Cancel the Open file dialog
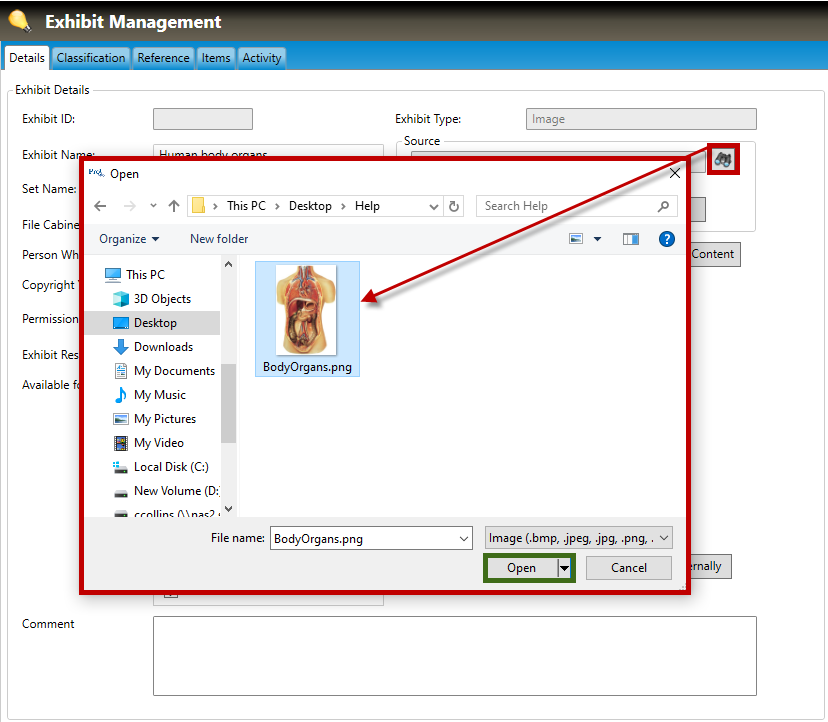Image resolution: width=828 pixels, height=722 pixels. [x=628, y=568]
